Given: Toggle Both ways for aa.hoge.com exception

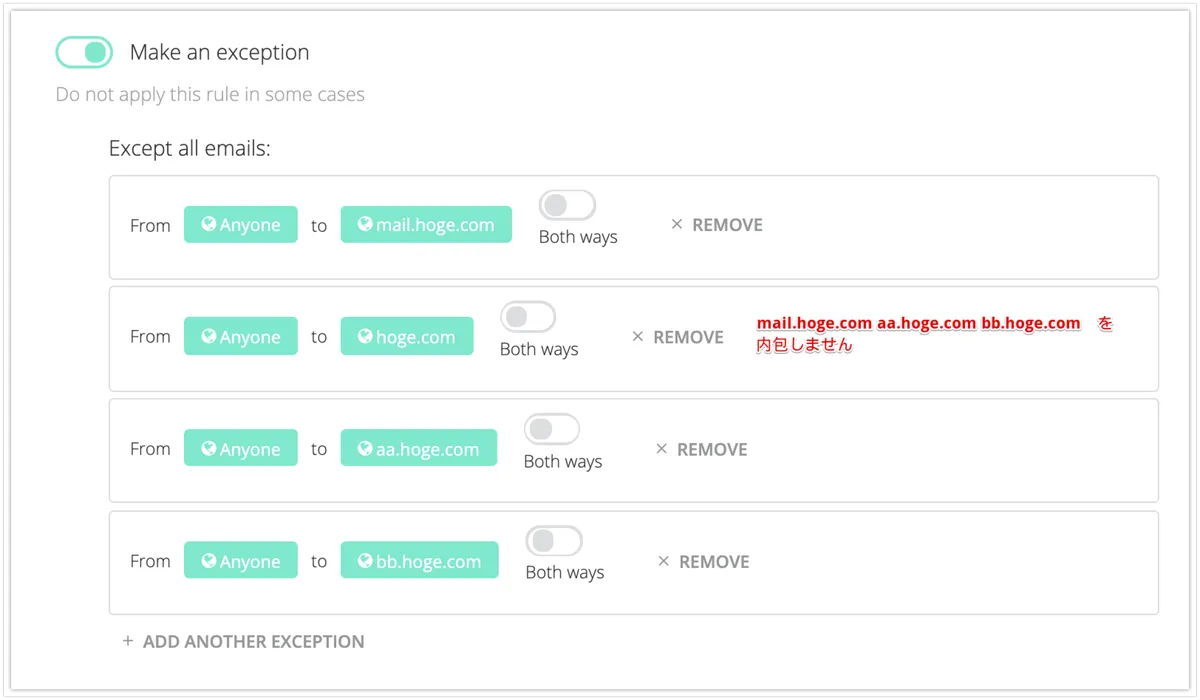Looking at the screenshot, I should (x=552, y=429).
